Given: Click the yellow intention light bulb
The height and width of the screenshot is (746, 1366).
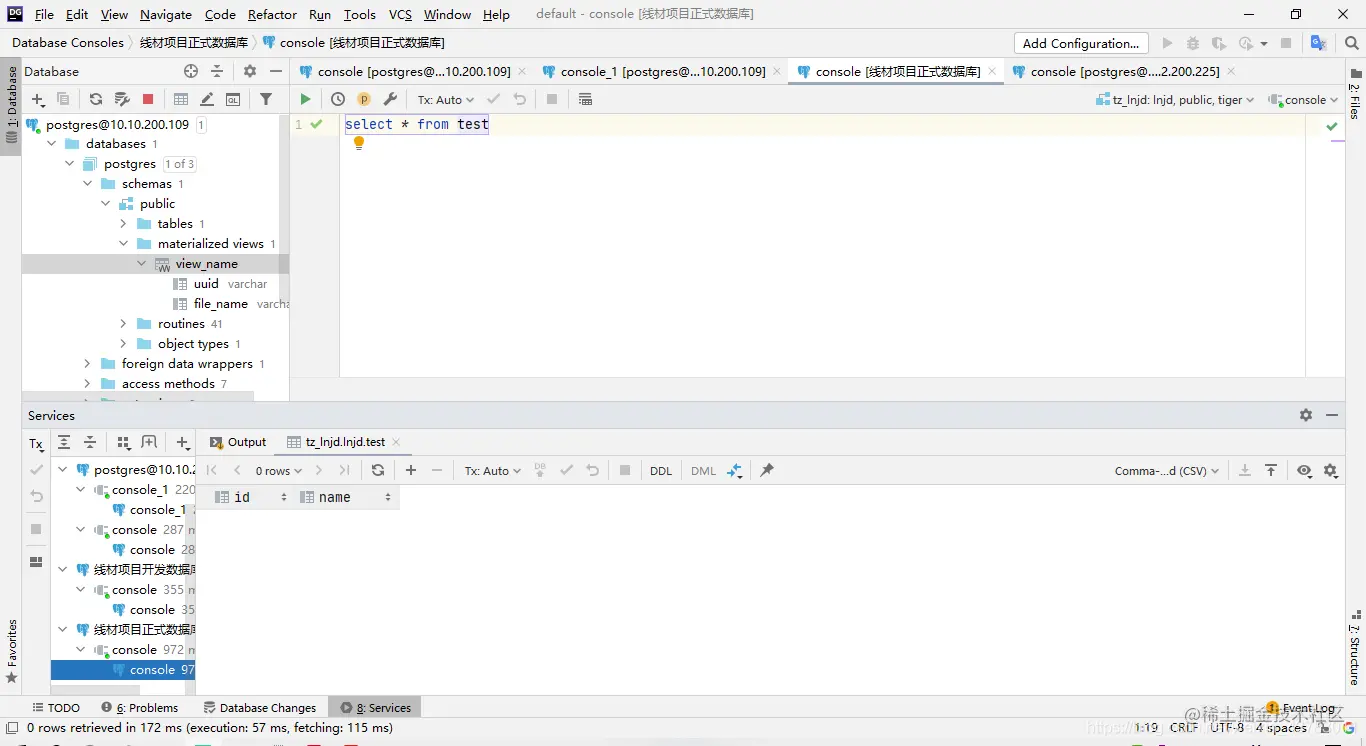Looking at the screenshot, I should [359, 143].
